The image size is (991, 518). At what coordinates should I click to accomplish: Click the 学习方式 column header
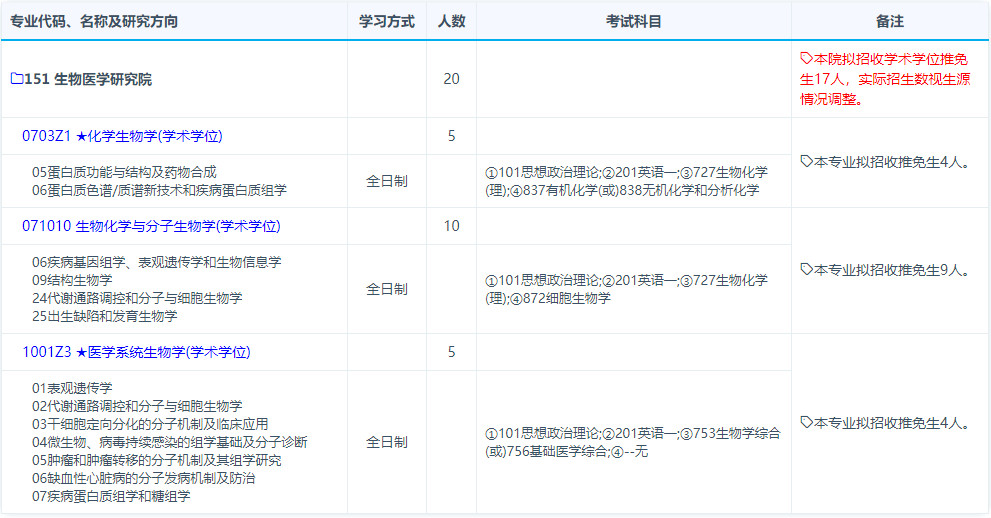pos(386,21)
